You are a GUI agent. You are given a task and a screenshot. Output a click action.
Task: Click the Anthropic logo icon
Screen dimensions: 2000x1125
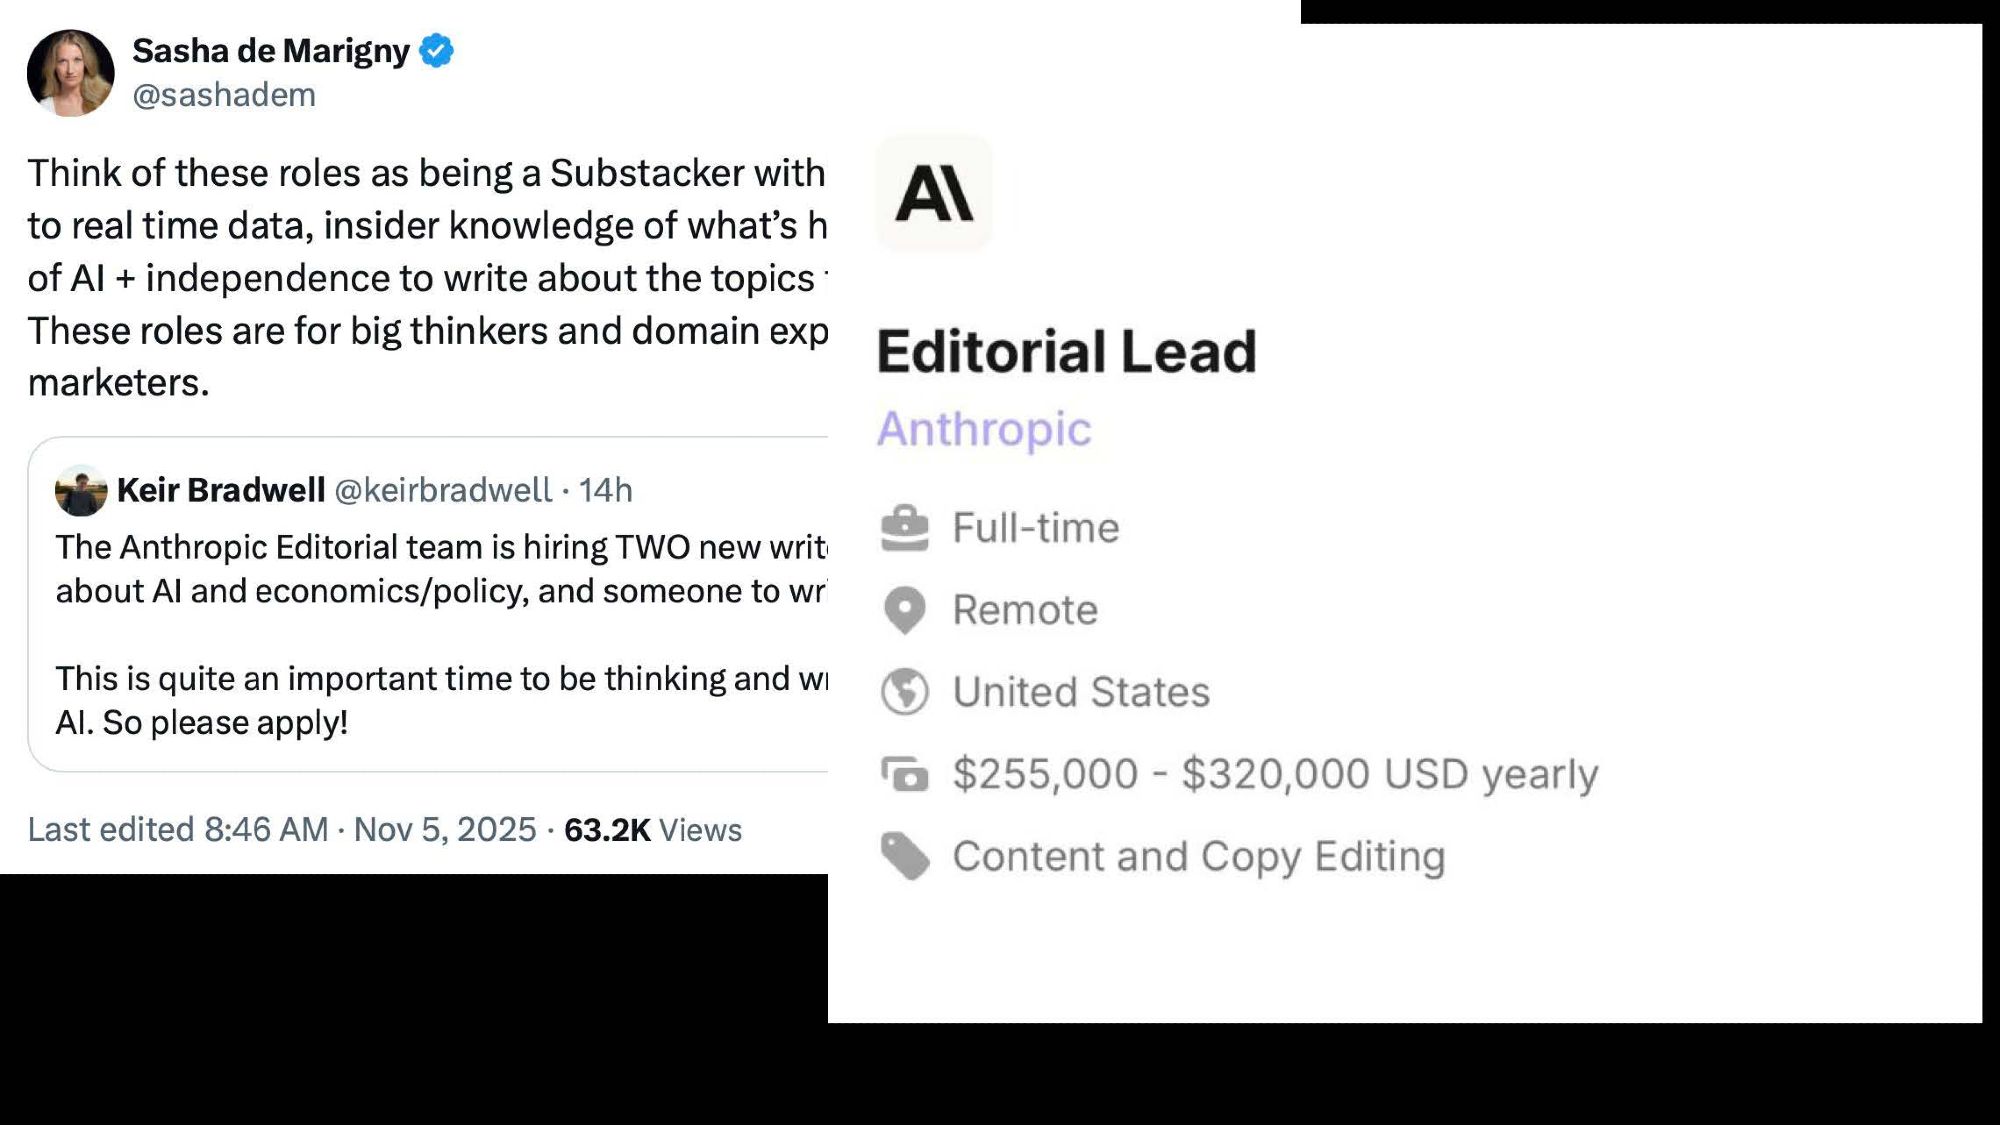tap(934, 193)
